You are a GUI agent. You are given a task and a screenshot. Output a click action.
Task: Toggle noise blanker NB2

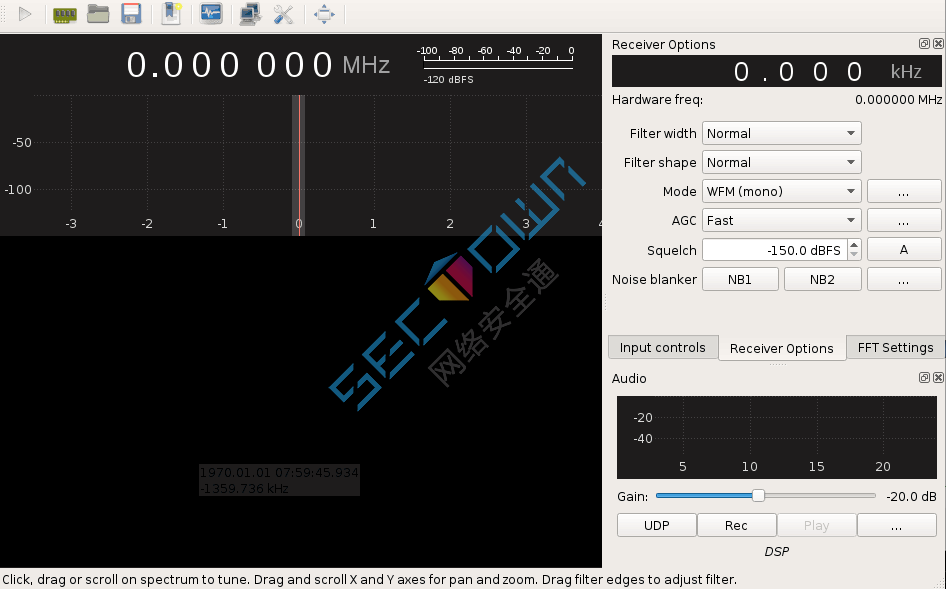[x=822, y=279]
